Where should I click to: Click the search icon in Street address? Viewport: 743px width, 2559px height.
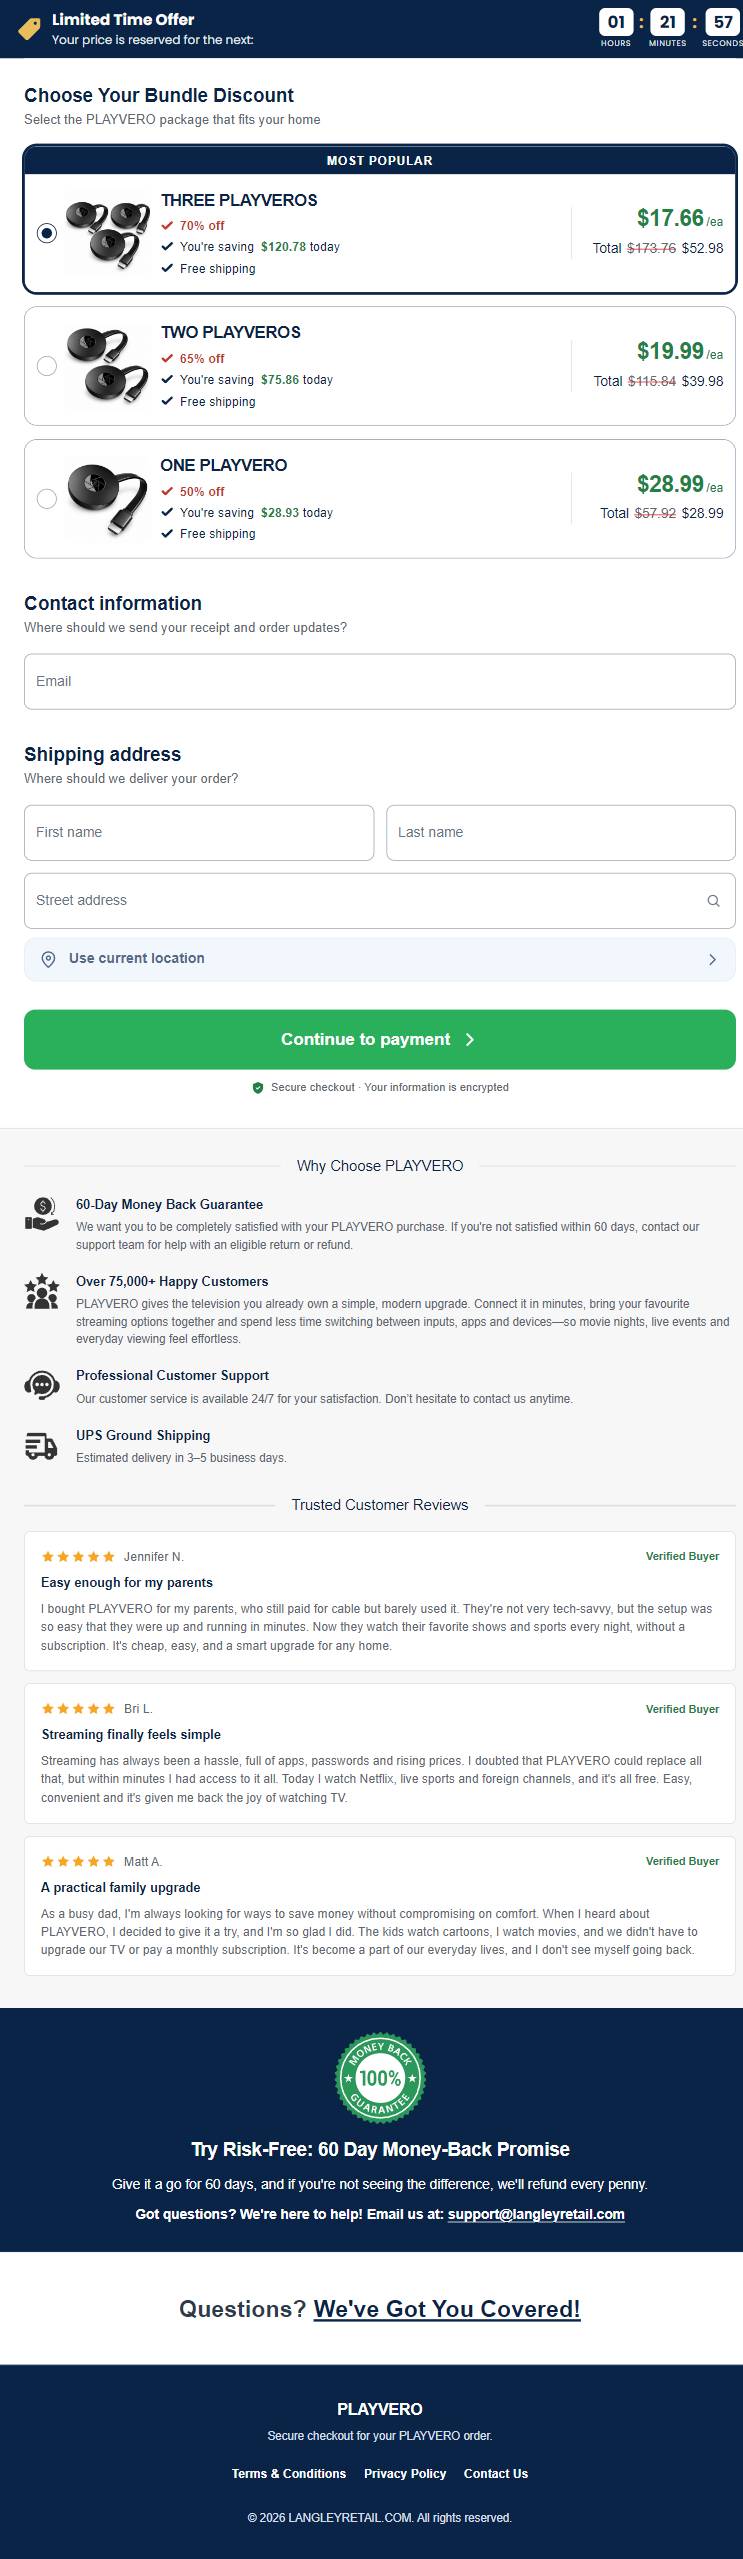pos(713,901)
